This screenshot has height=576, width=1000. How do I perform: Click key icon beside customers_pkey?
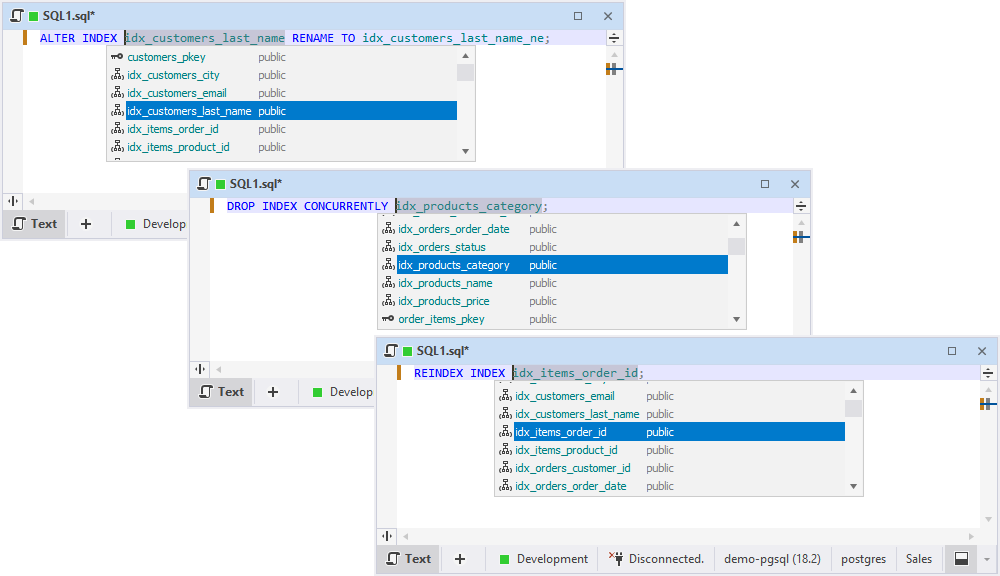117,57
